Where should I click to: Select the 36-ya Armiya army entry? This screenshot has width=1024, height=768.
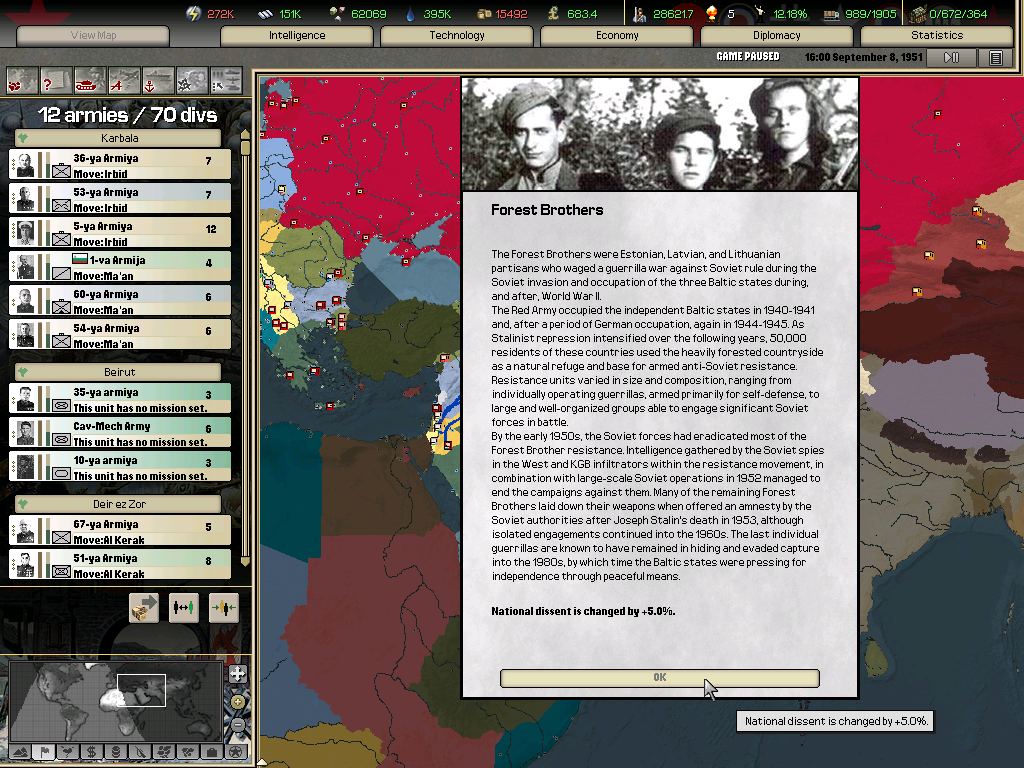(120, 165)
